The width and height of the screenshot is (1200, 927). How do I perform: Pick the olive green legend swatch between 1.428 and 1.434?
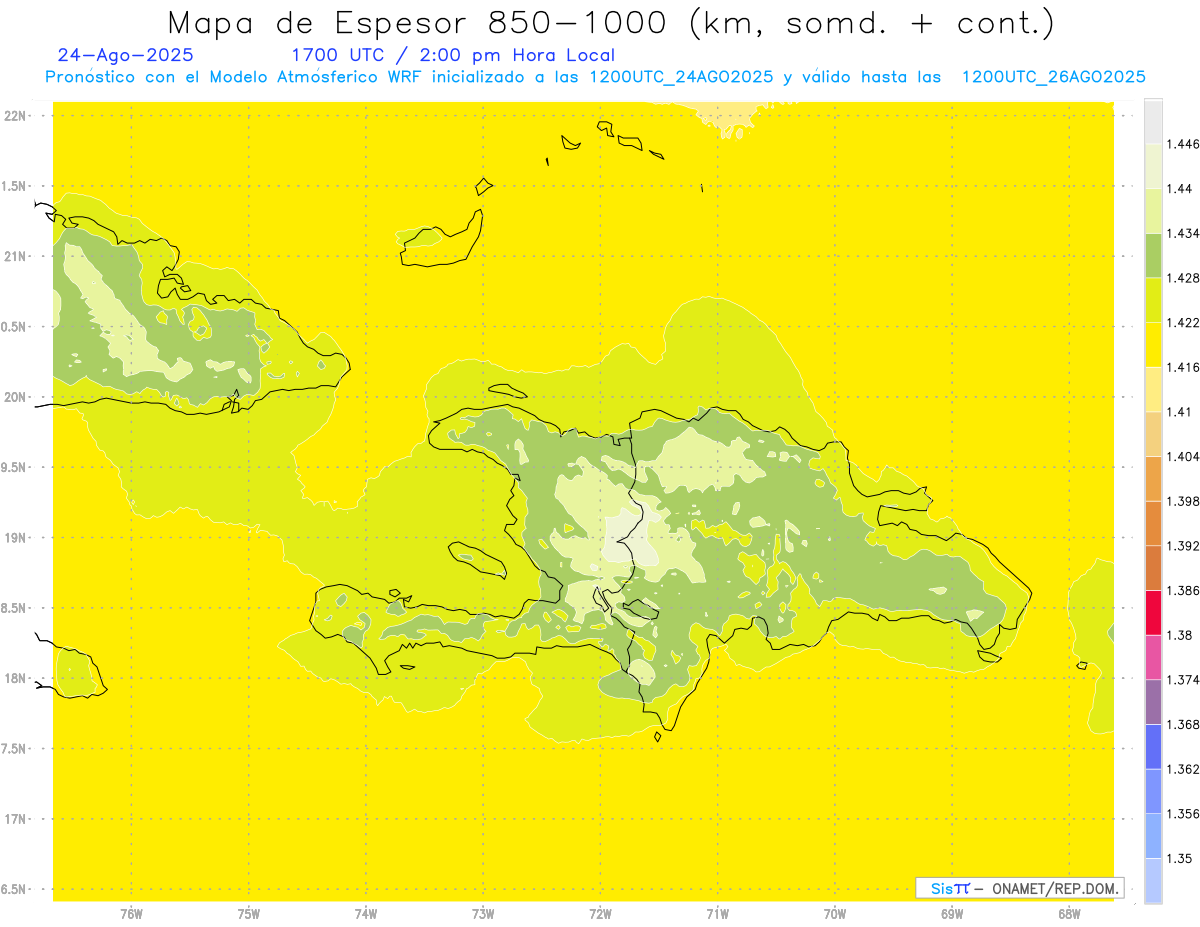point(1153,255)
